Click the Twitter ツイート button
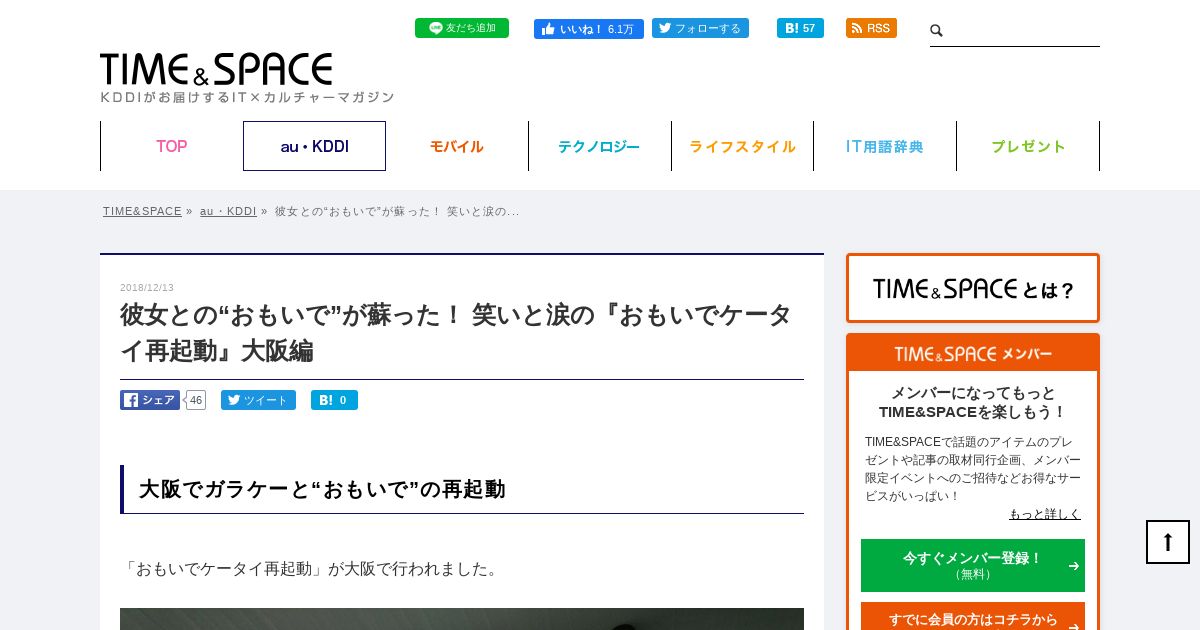1200x630 pixels. point(258,400)
